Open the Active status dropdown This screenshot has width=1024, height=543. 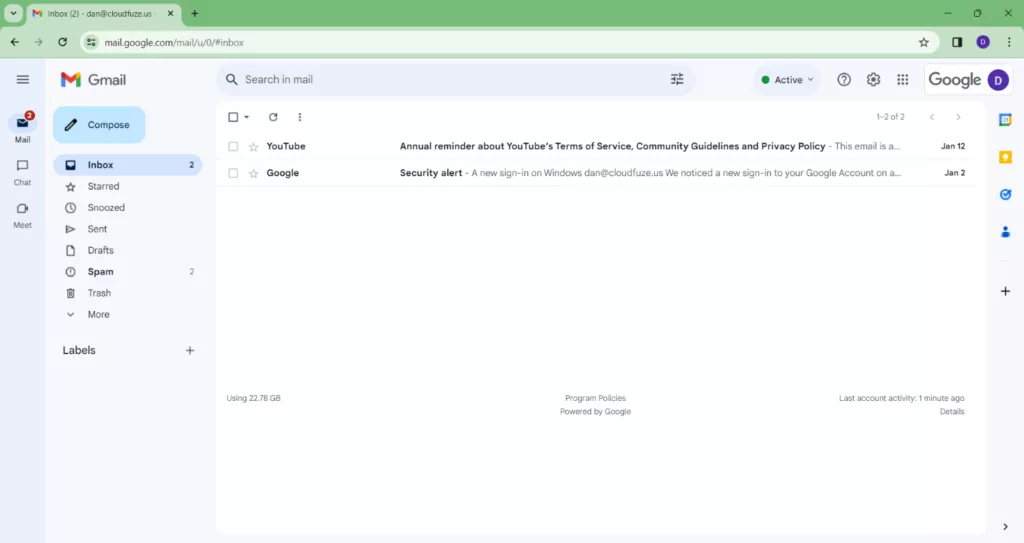coord(787,80)
